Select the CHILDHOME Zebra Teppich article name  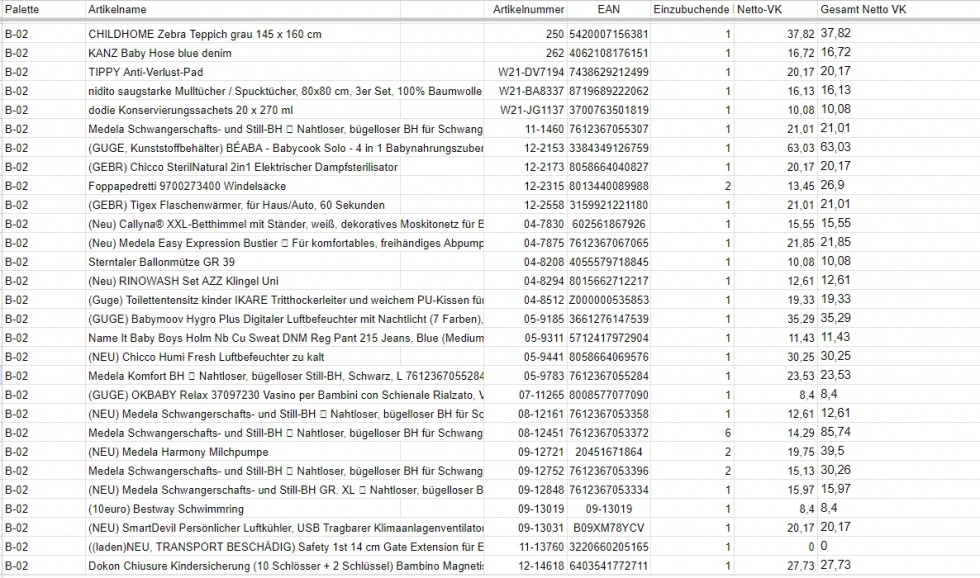click(205, 34)
